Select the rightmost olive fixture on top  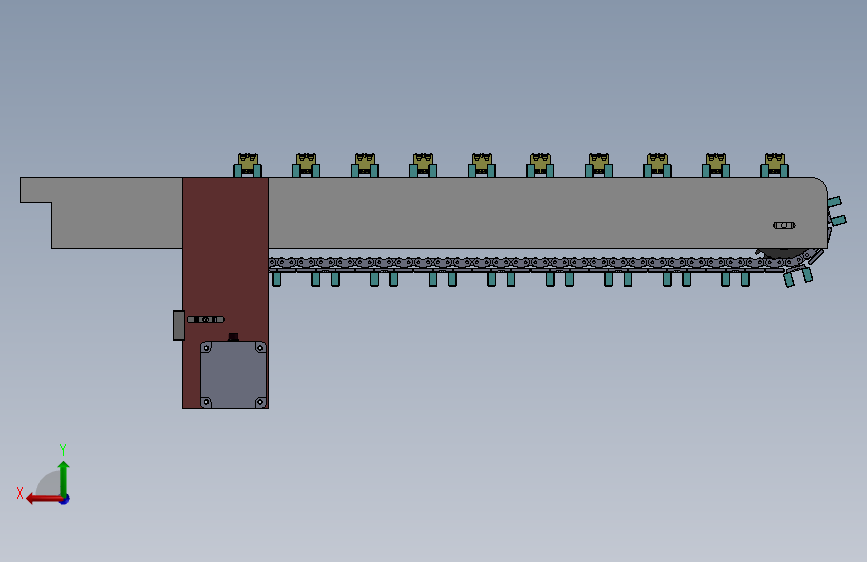tap(774, 165)
